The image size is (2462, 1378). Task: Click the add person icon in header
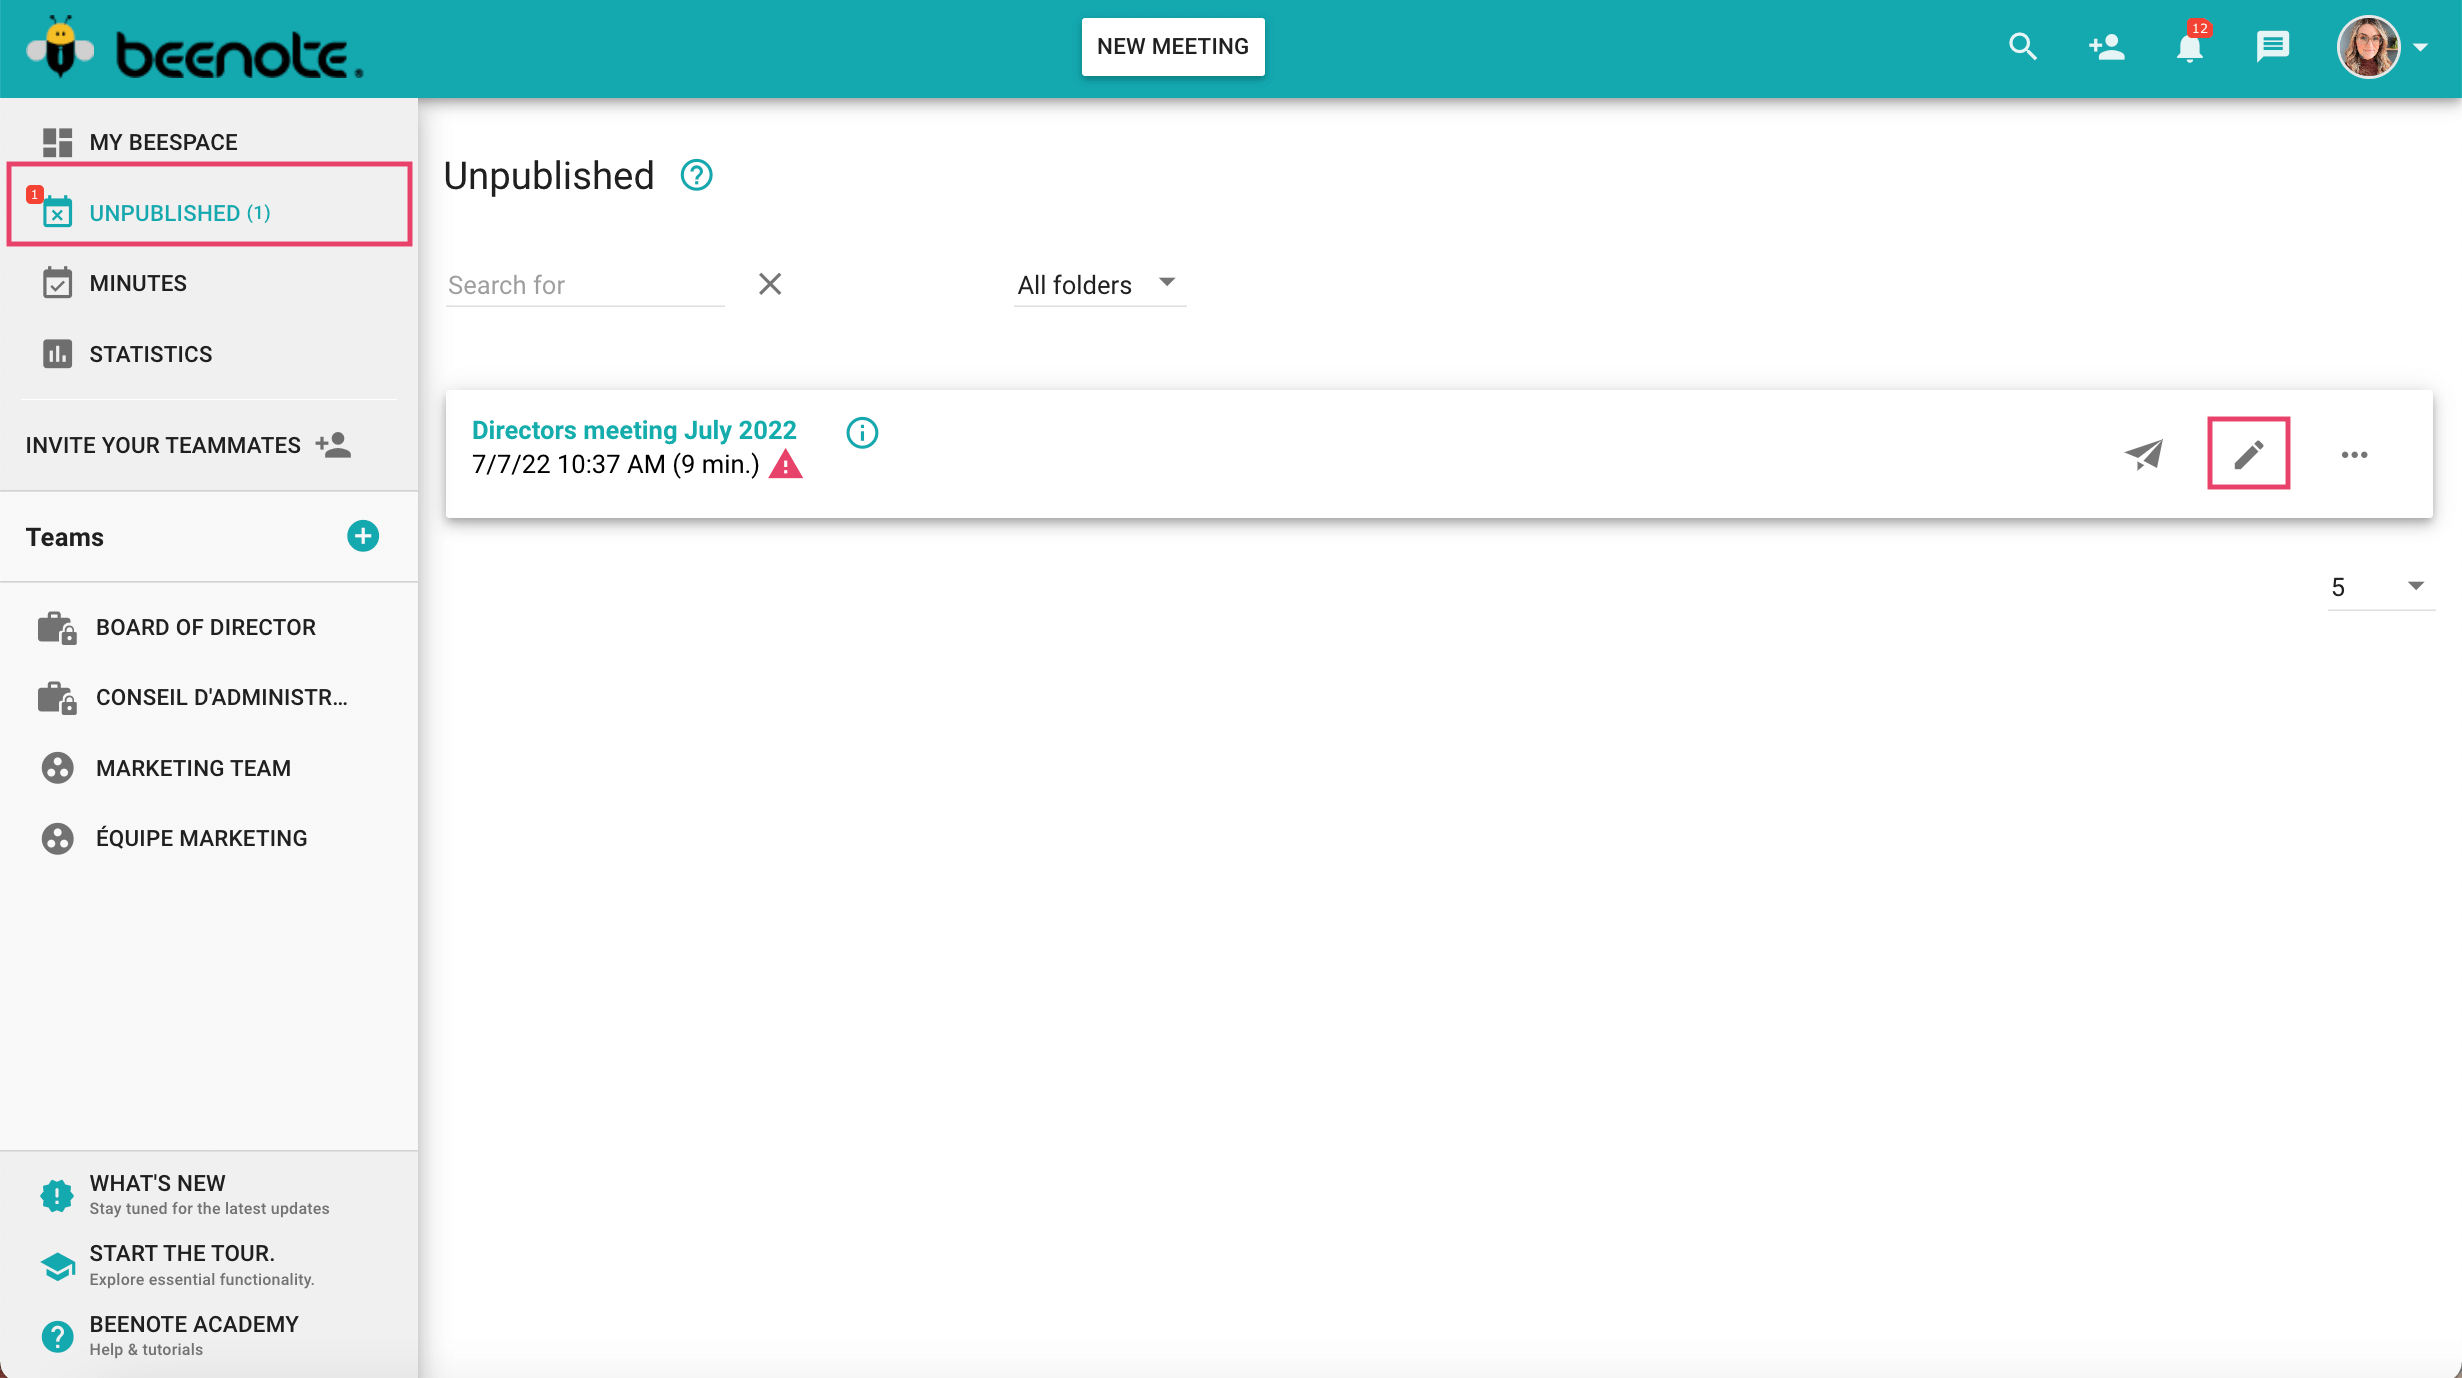click(2106, 47)
